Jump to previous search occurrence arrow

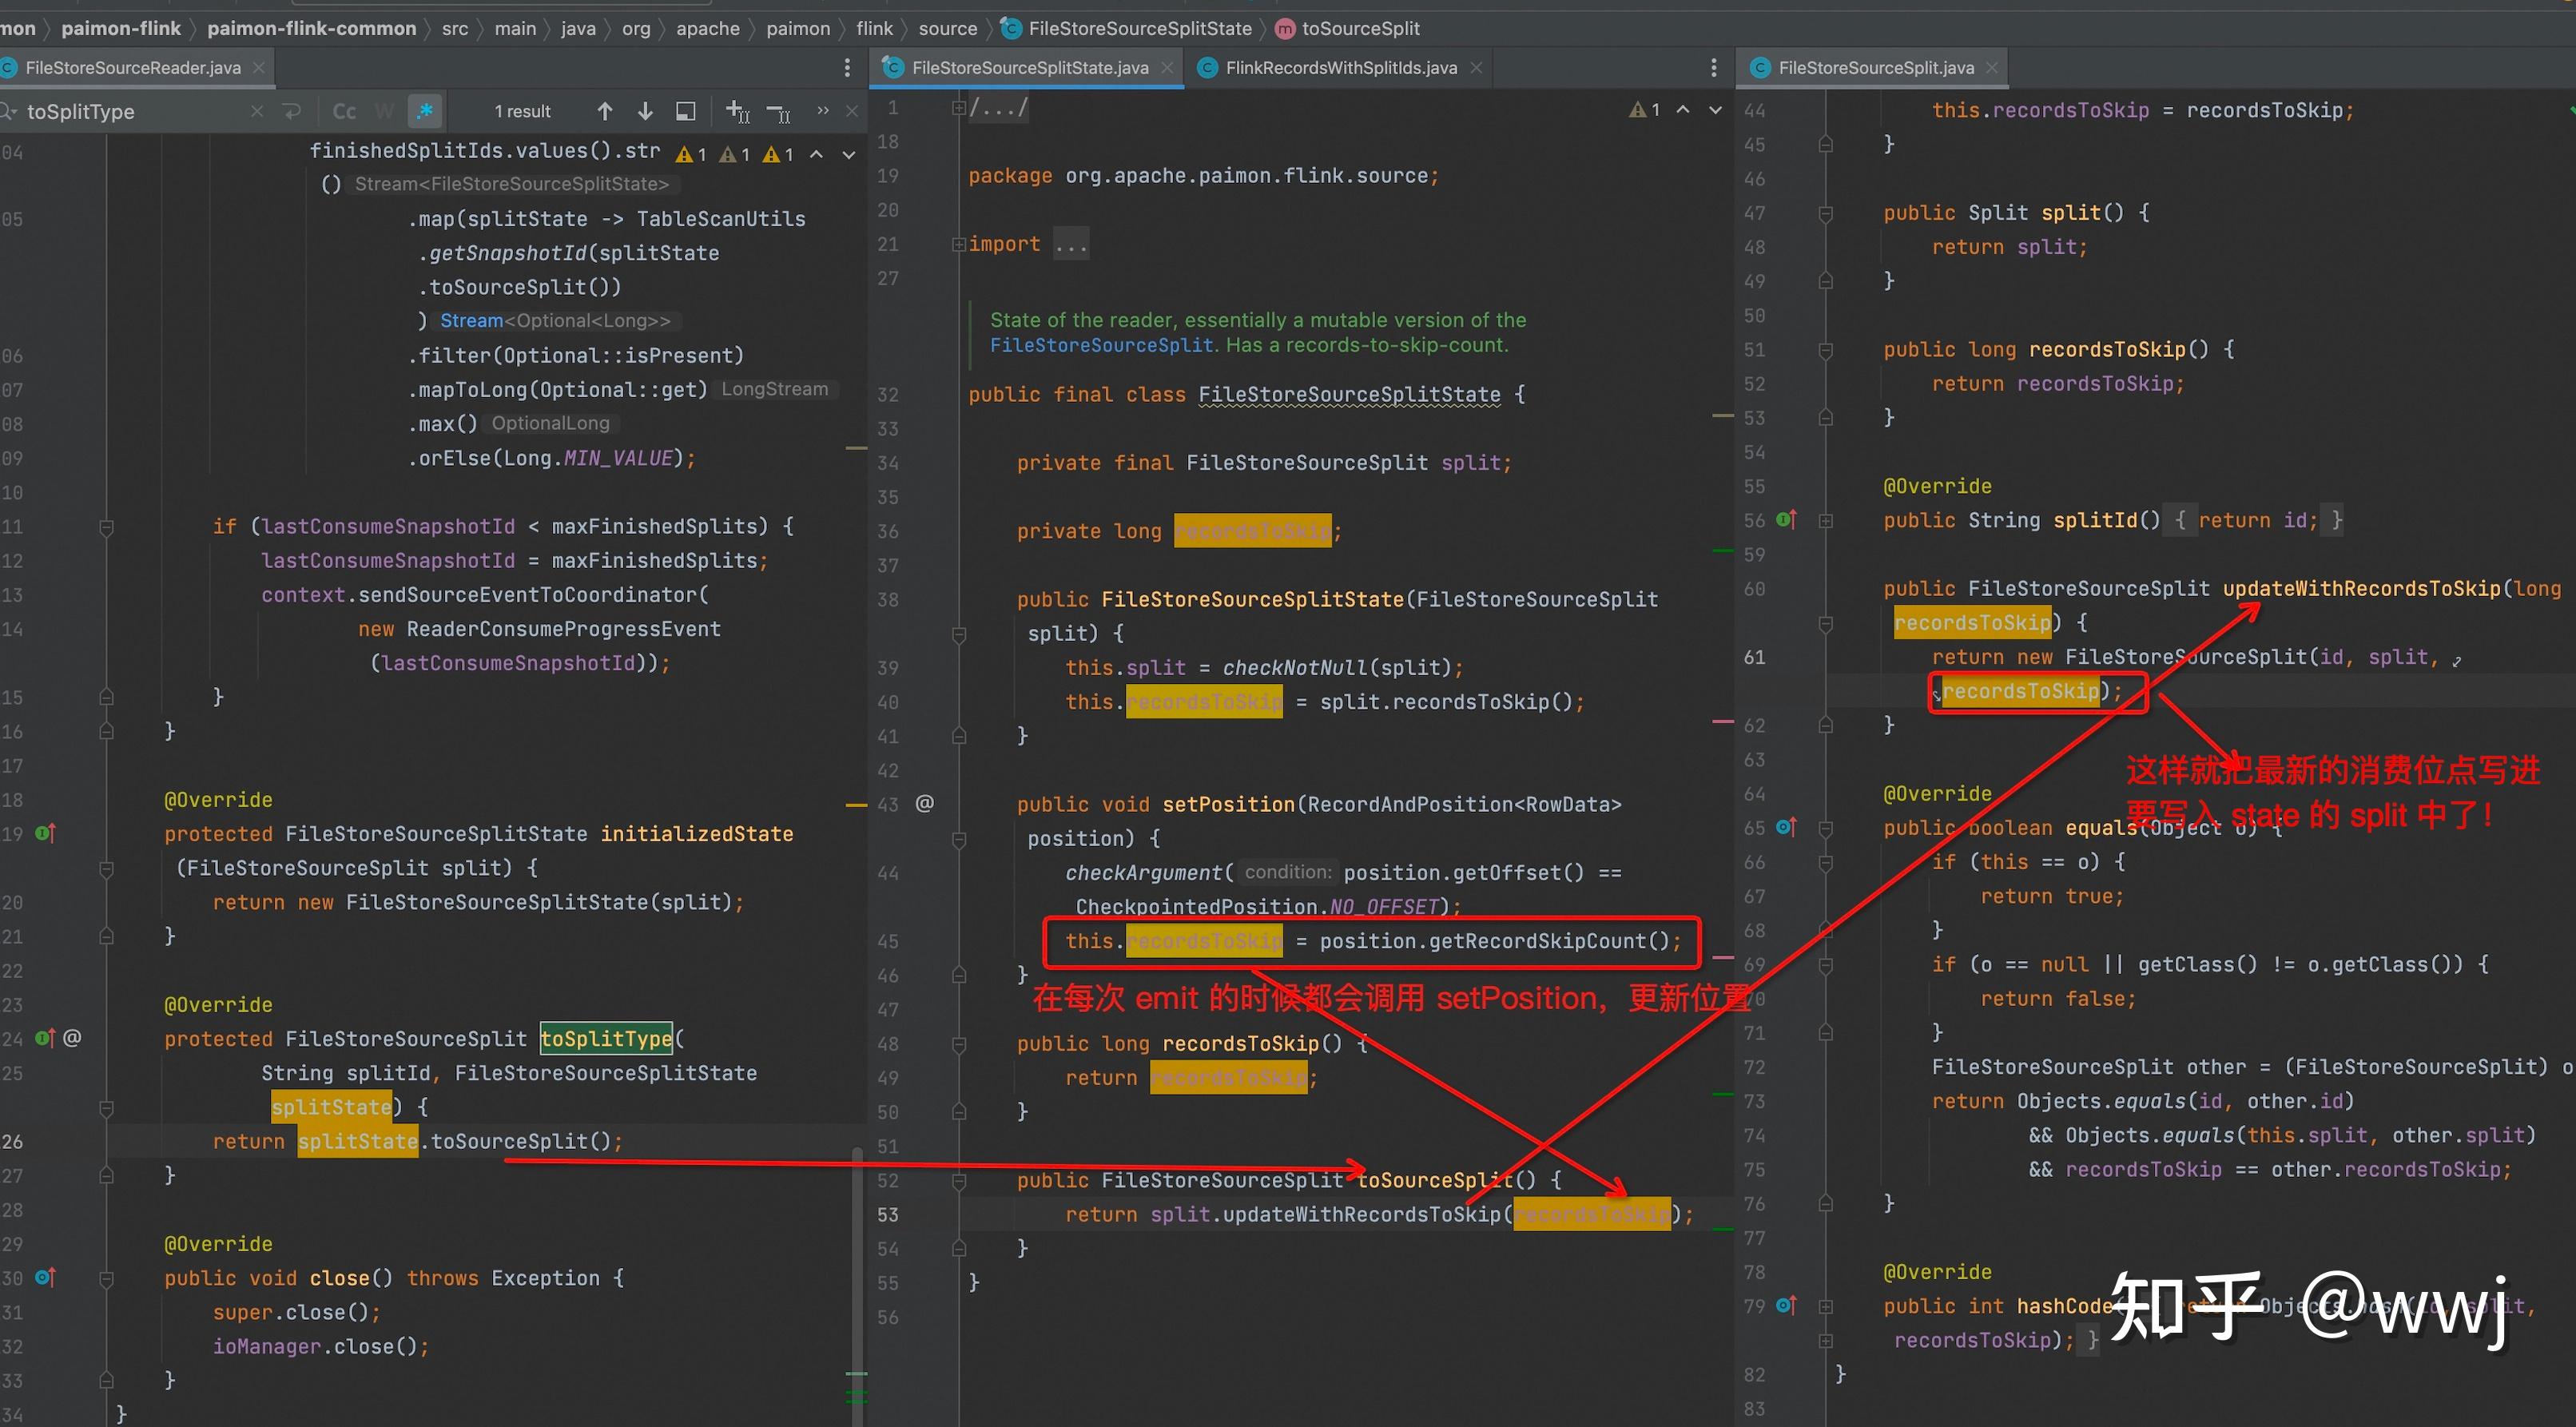[x=605, y=111]
